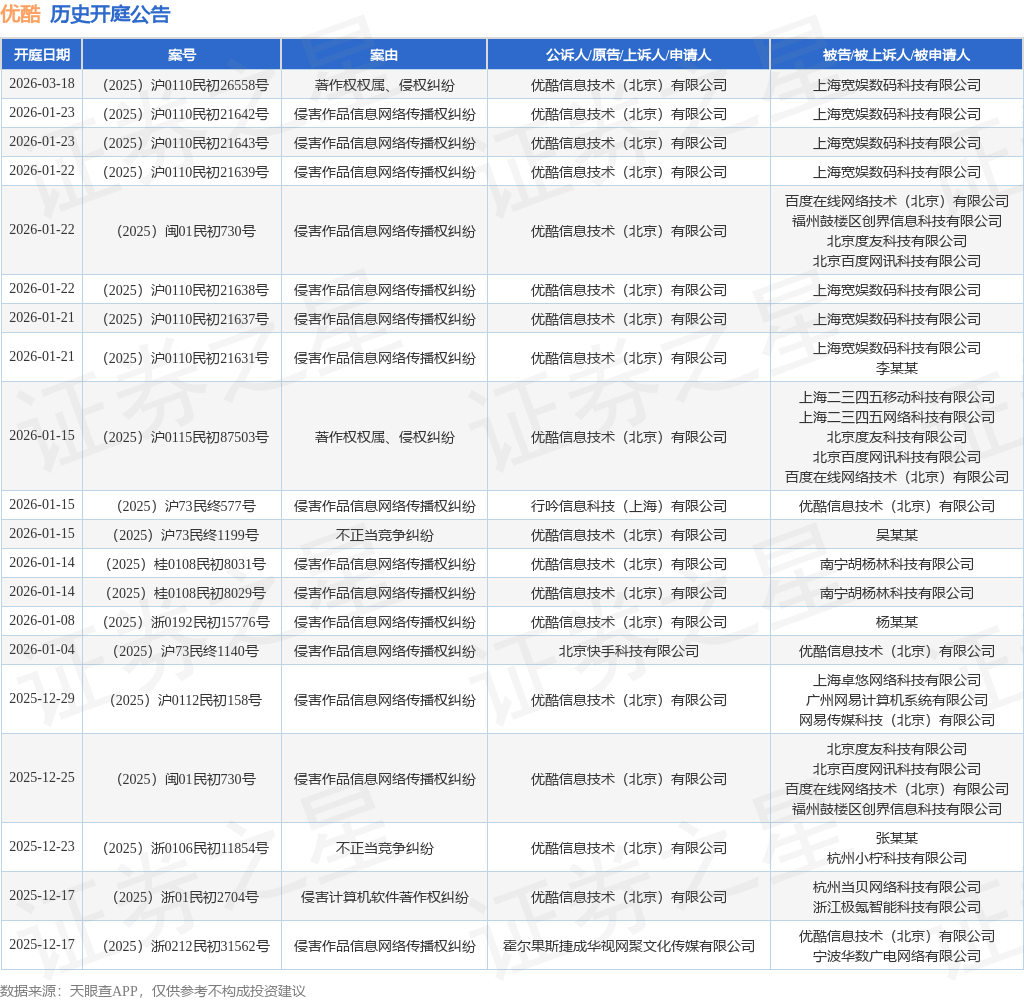Click date 2025-12-23
Screen dimensions: 1024x1000
coord(42,847)
